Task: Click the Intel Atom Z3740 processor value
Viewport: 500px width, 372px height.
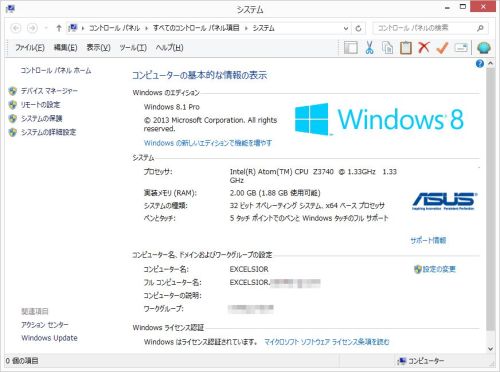Action: pyautogui.click(x=313, y=176)
